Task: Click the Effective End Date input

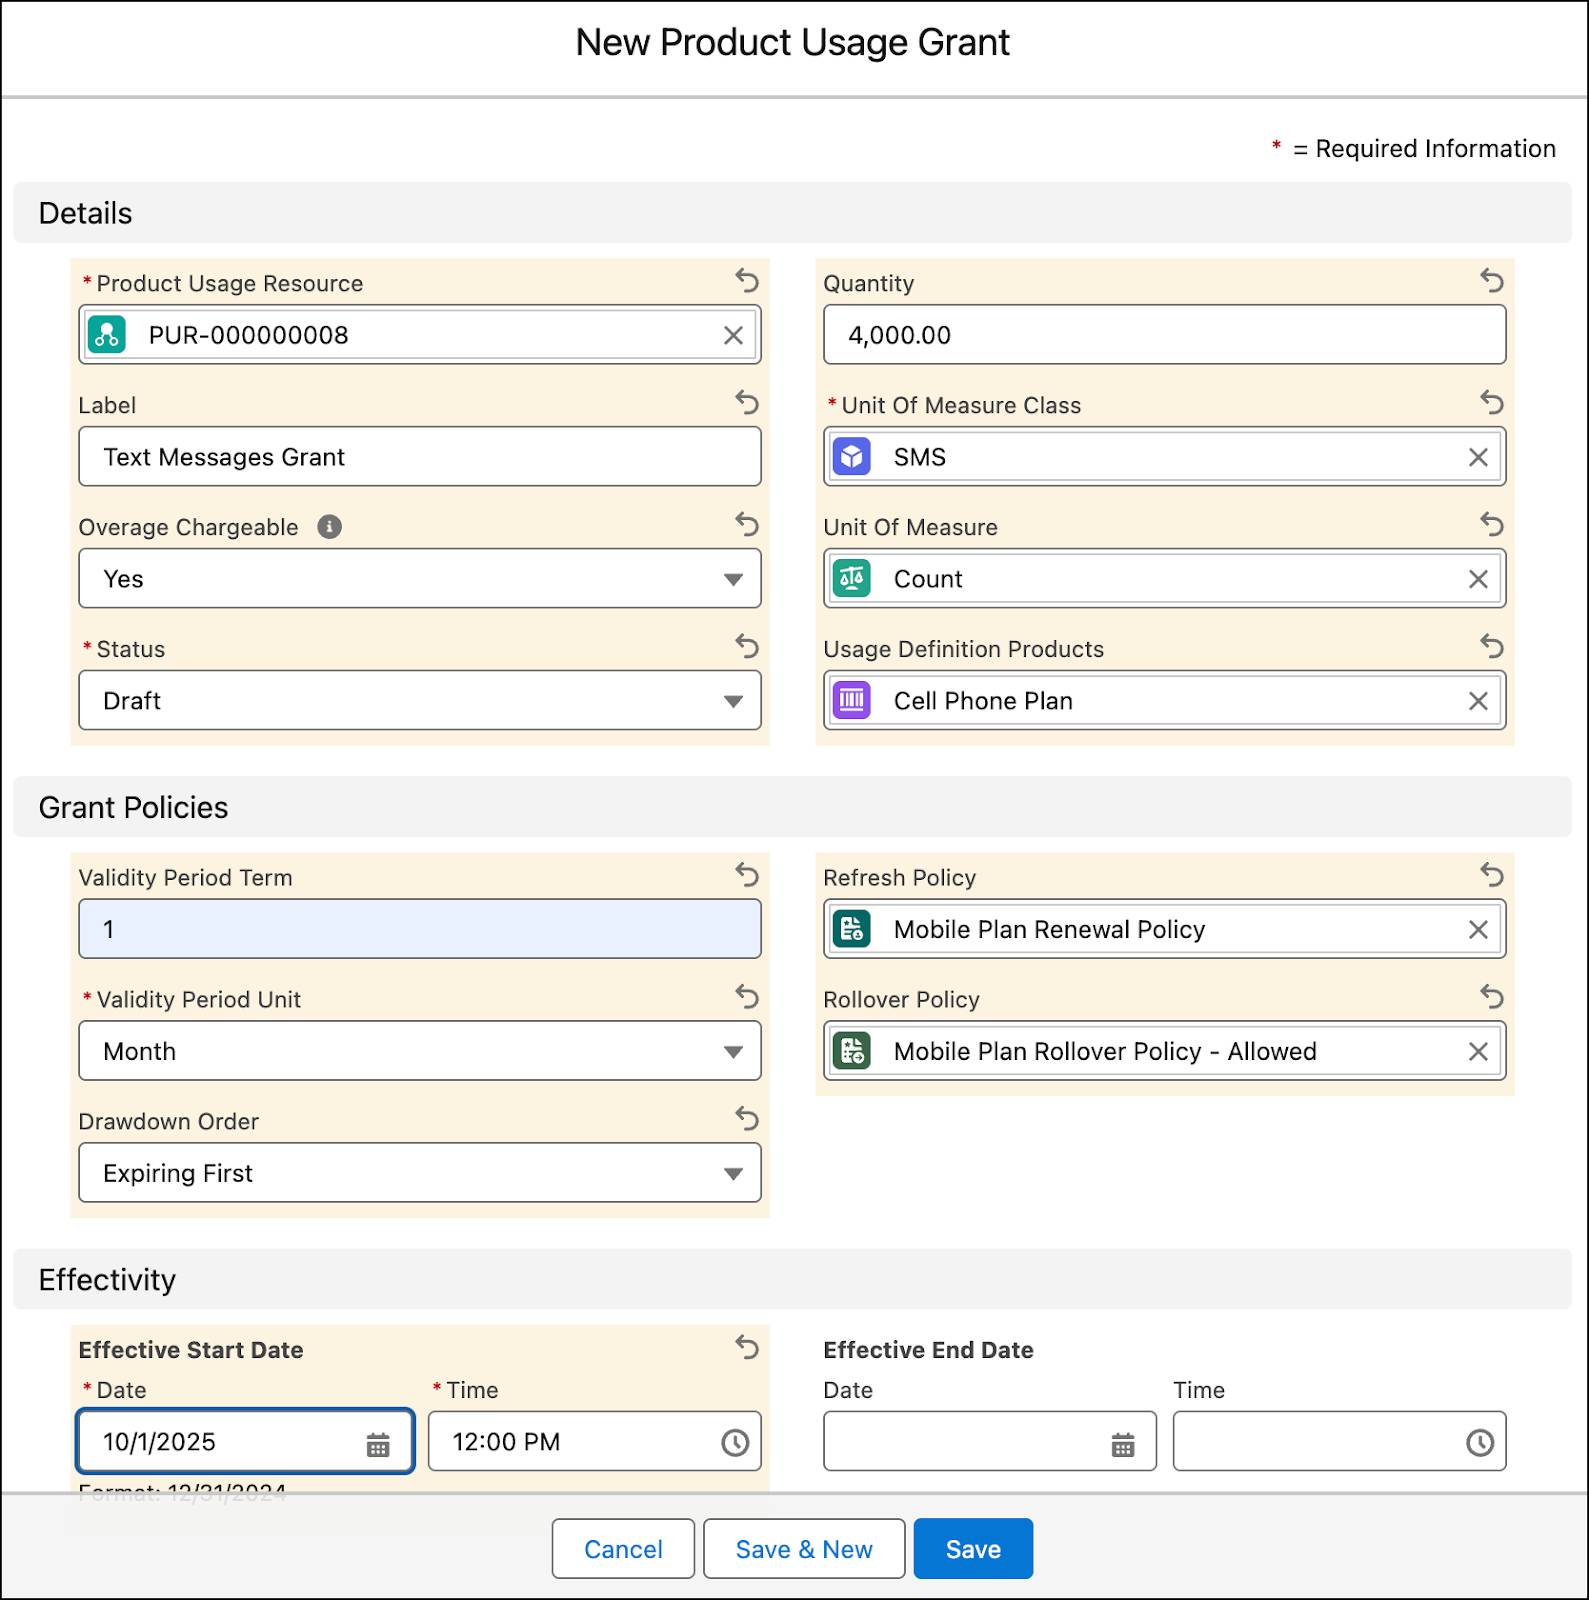Action: (x=990, y=1441)
